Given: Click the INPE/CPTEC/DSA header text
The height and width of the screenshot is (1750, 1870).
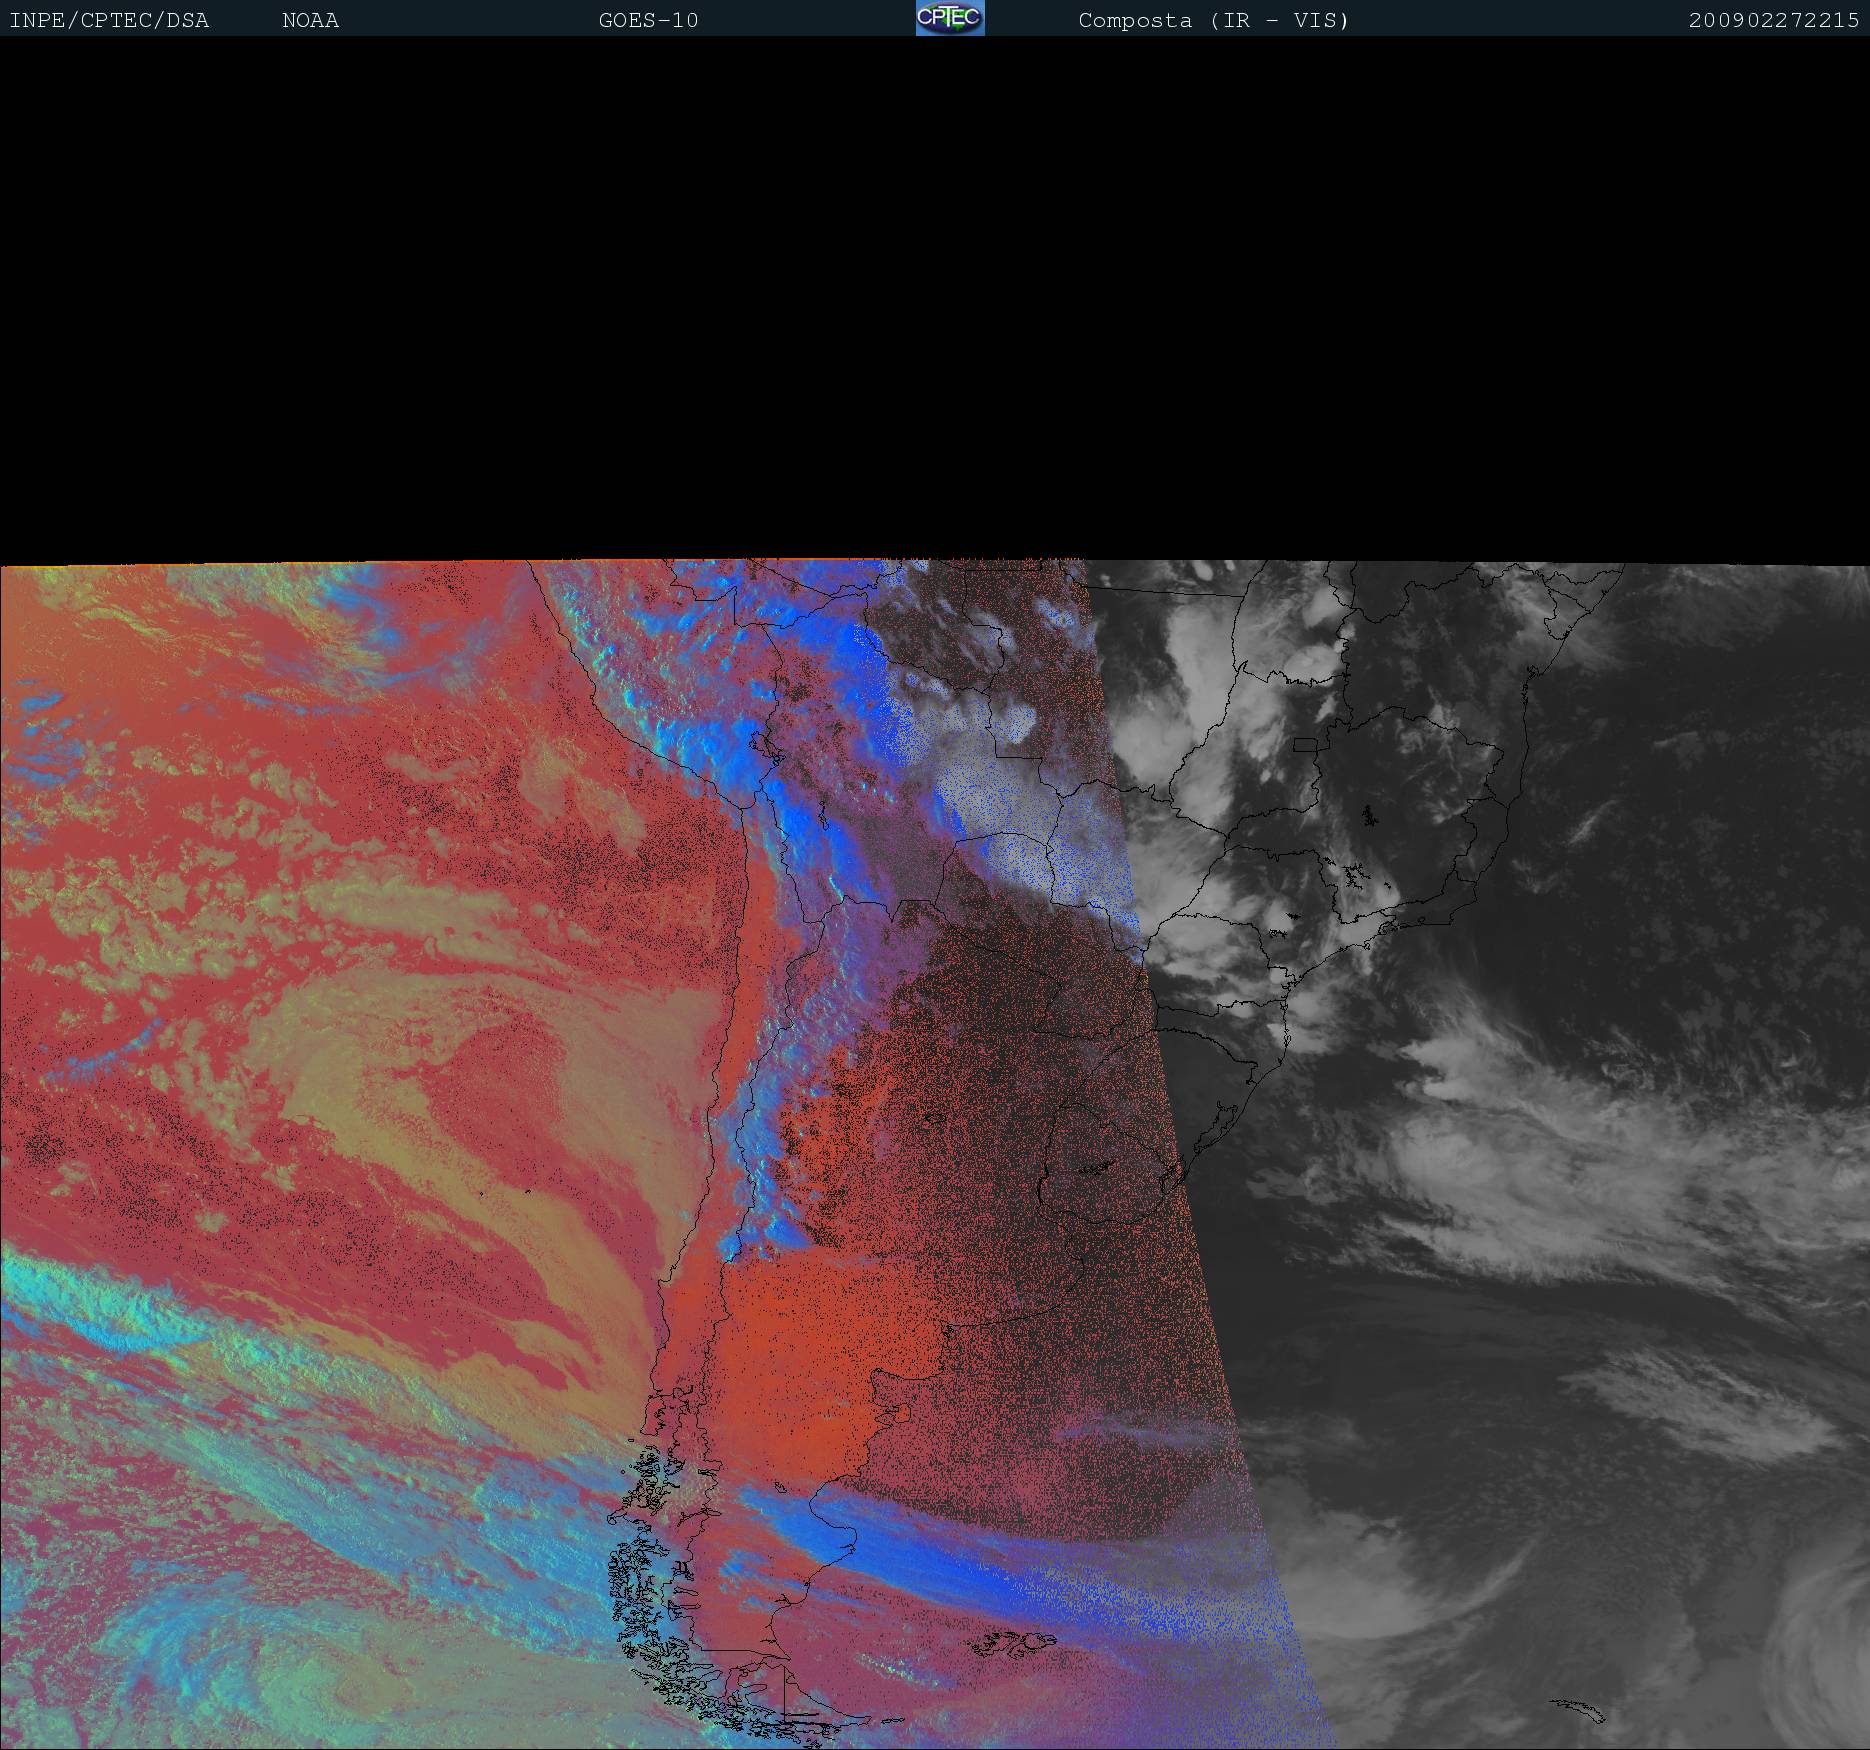Looking at the screenshot, I should click(109, 21).
